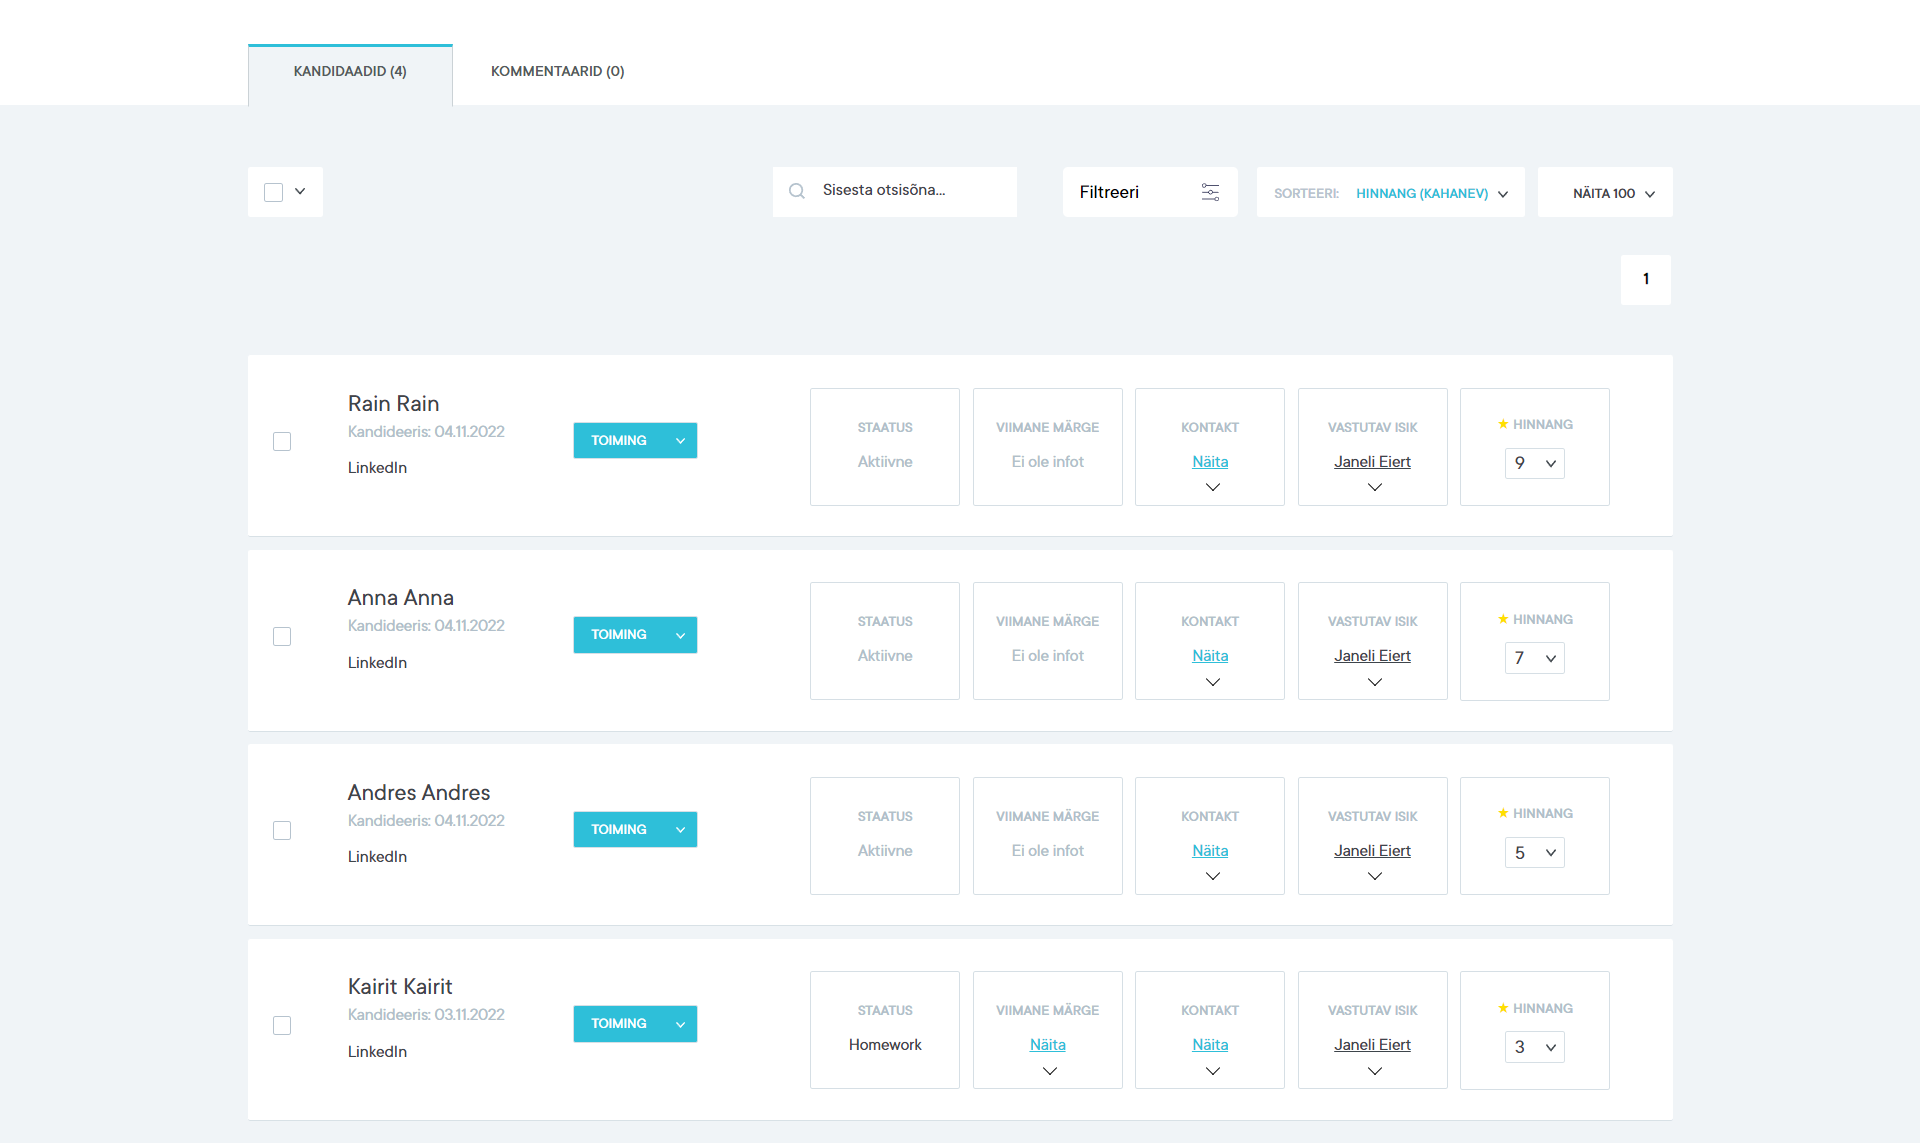Click Näita contact link for Andres Andres
The image size is (1920, 1143).
click(x=1210, y=851)
